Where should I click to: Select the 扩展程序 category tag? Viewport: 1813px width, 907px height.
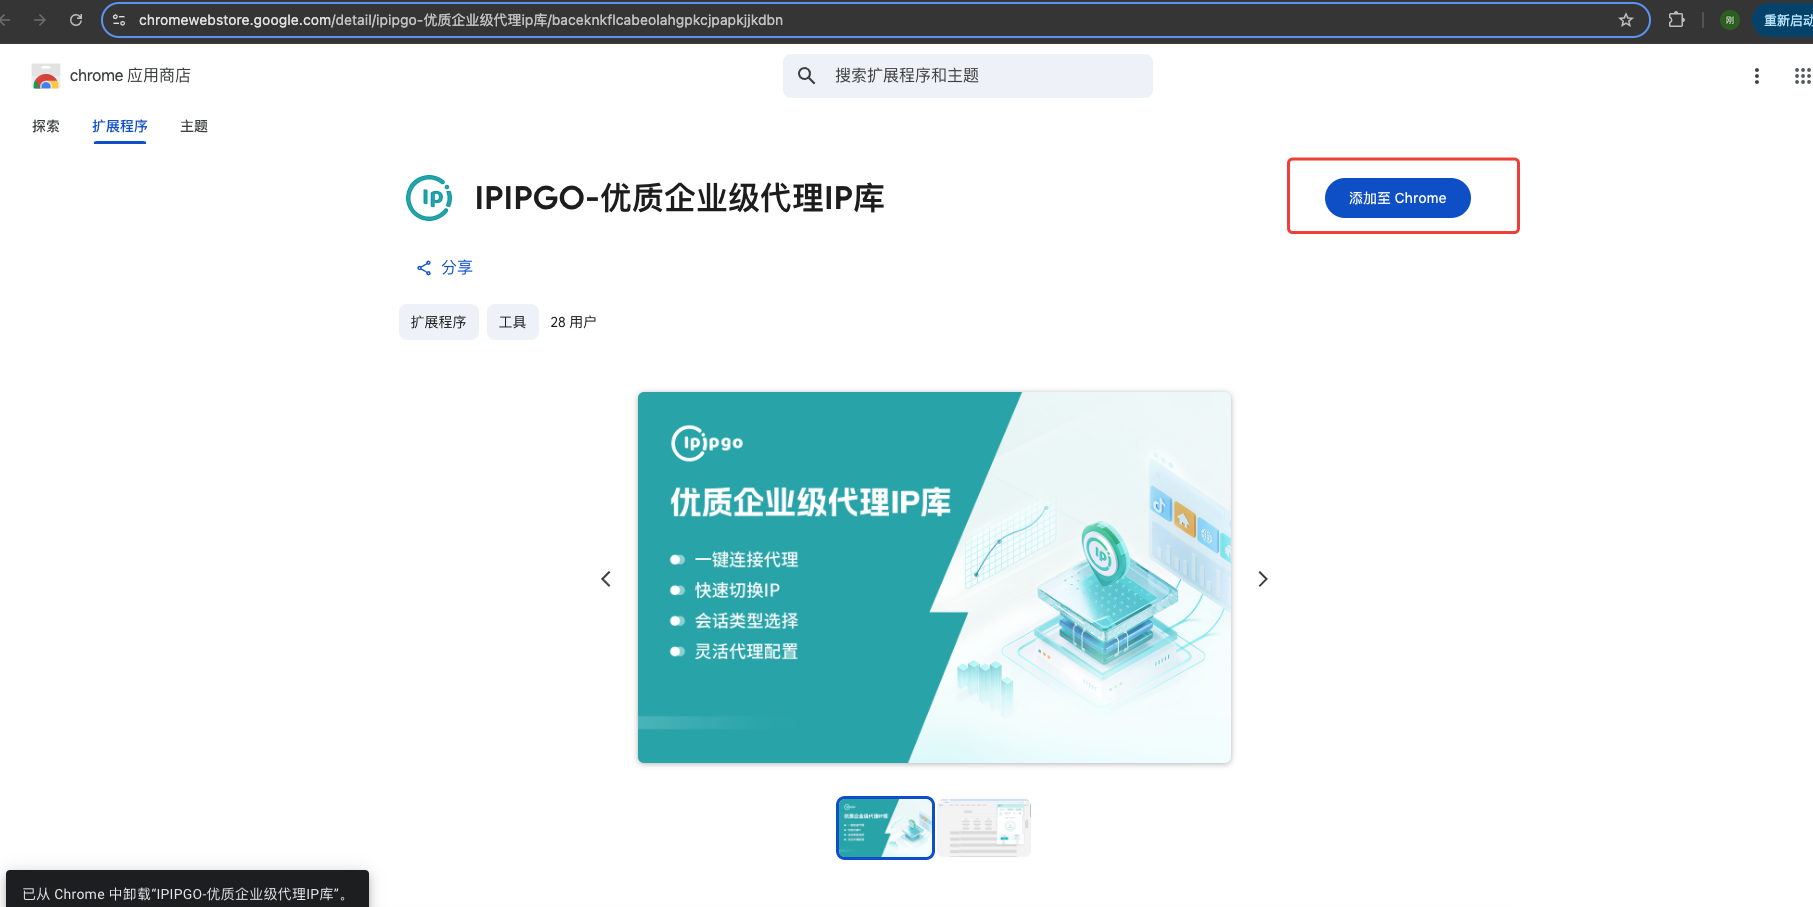438,321
